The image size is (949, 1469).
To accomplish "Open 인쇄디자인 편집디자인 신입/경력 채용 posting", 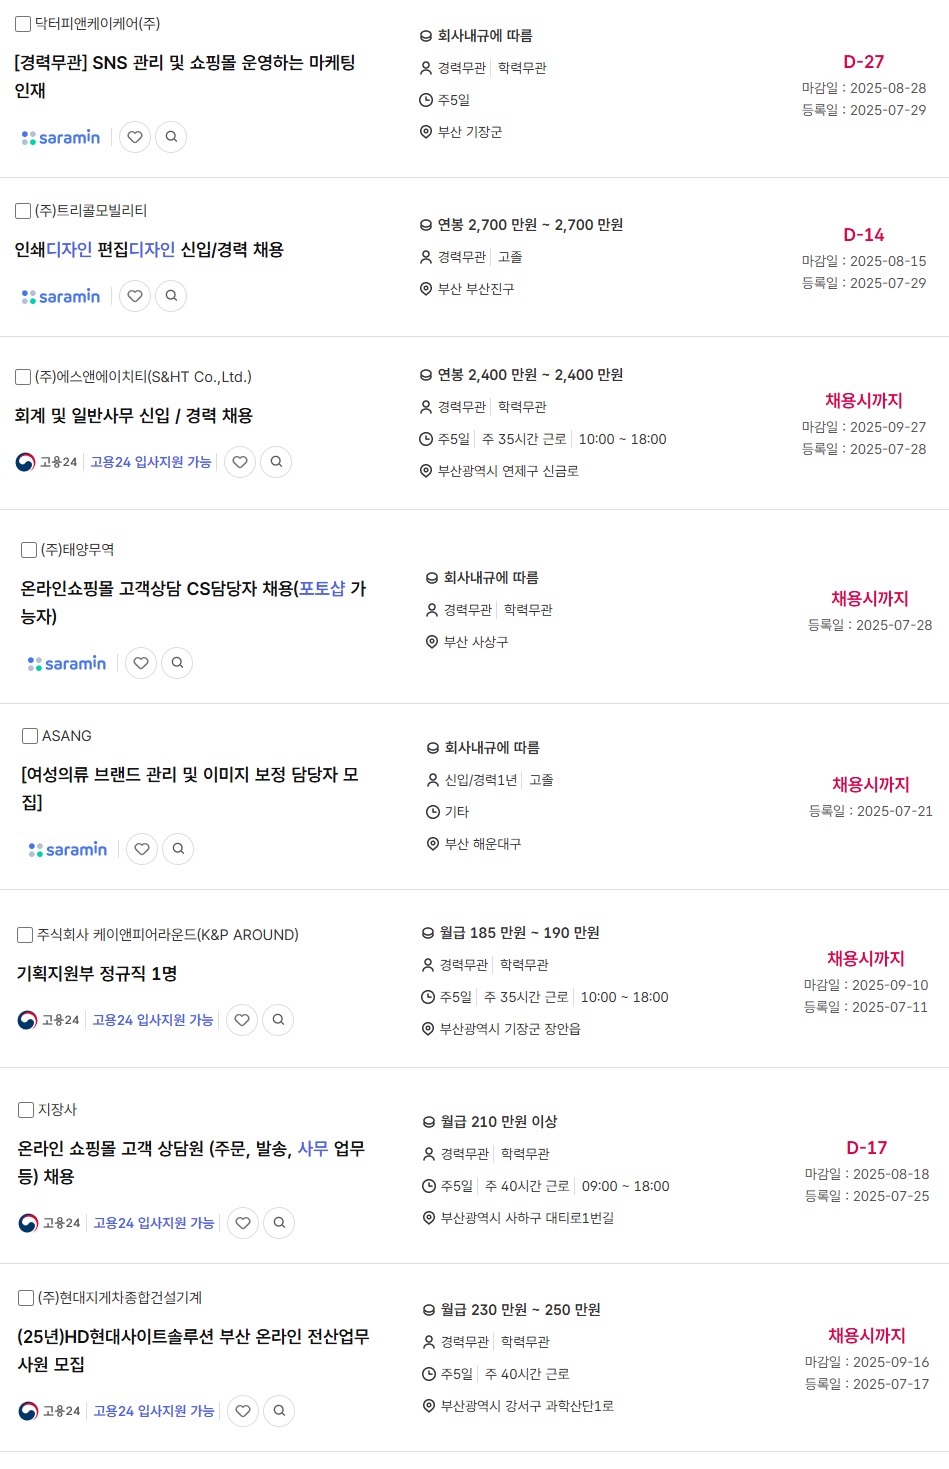I will coord(149,250).
